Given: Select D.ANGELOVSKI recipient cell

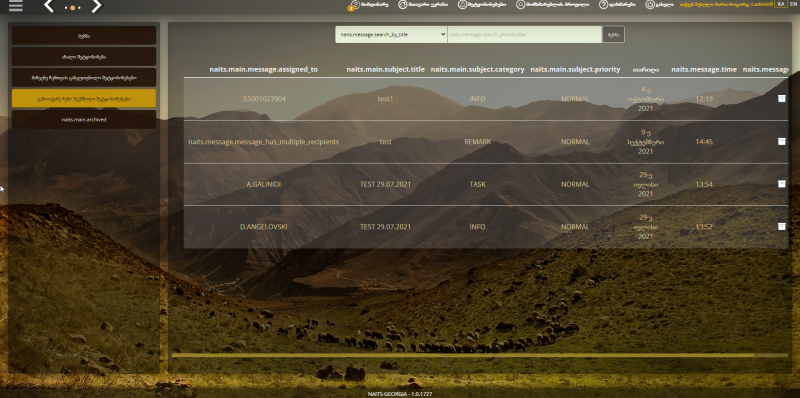Looking at the screenshot, I should click(x=263, y=227).
